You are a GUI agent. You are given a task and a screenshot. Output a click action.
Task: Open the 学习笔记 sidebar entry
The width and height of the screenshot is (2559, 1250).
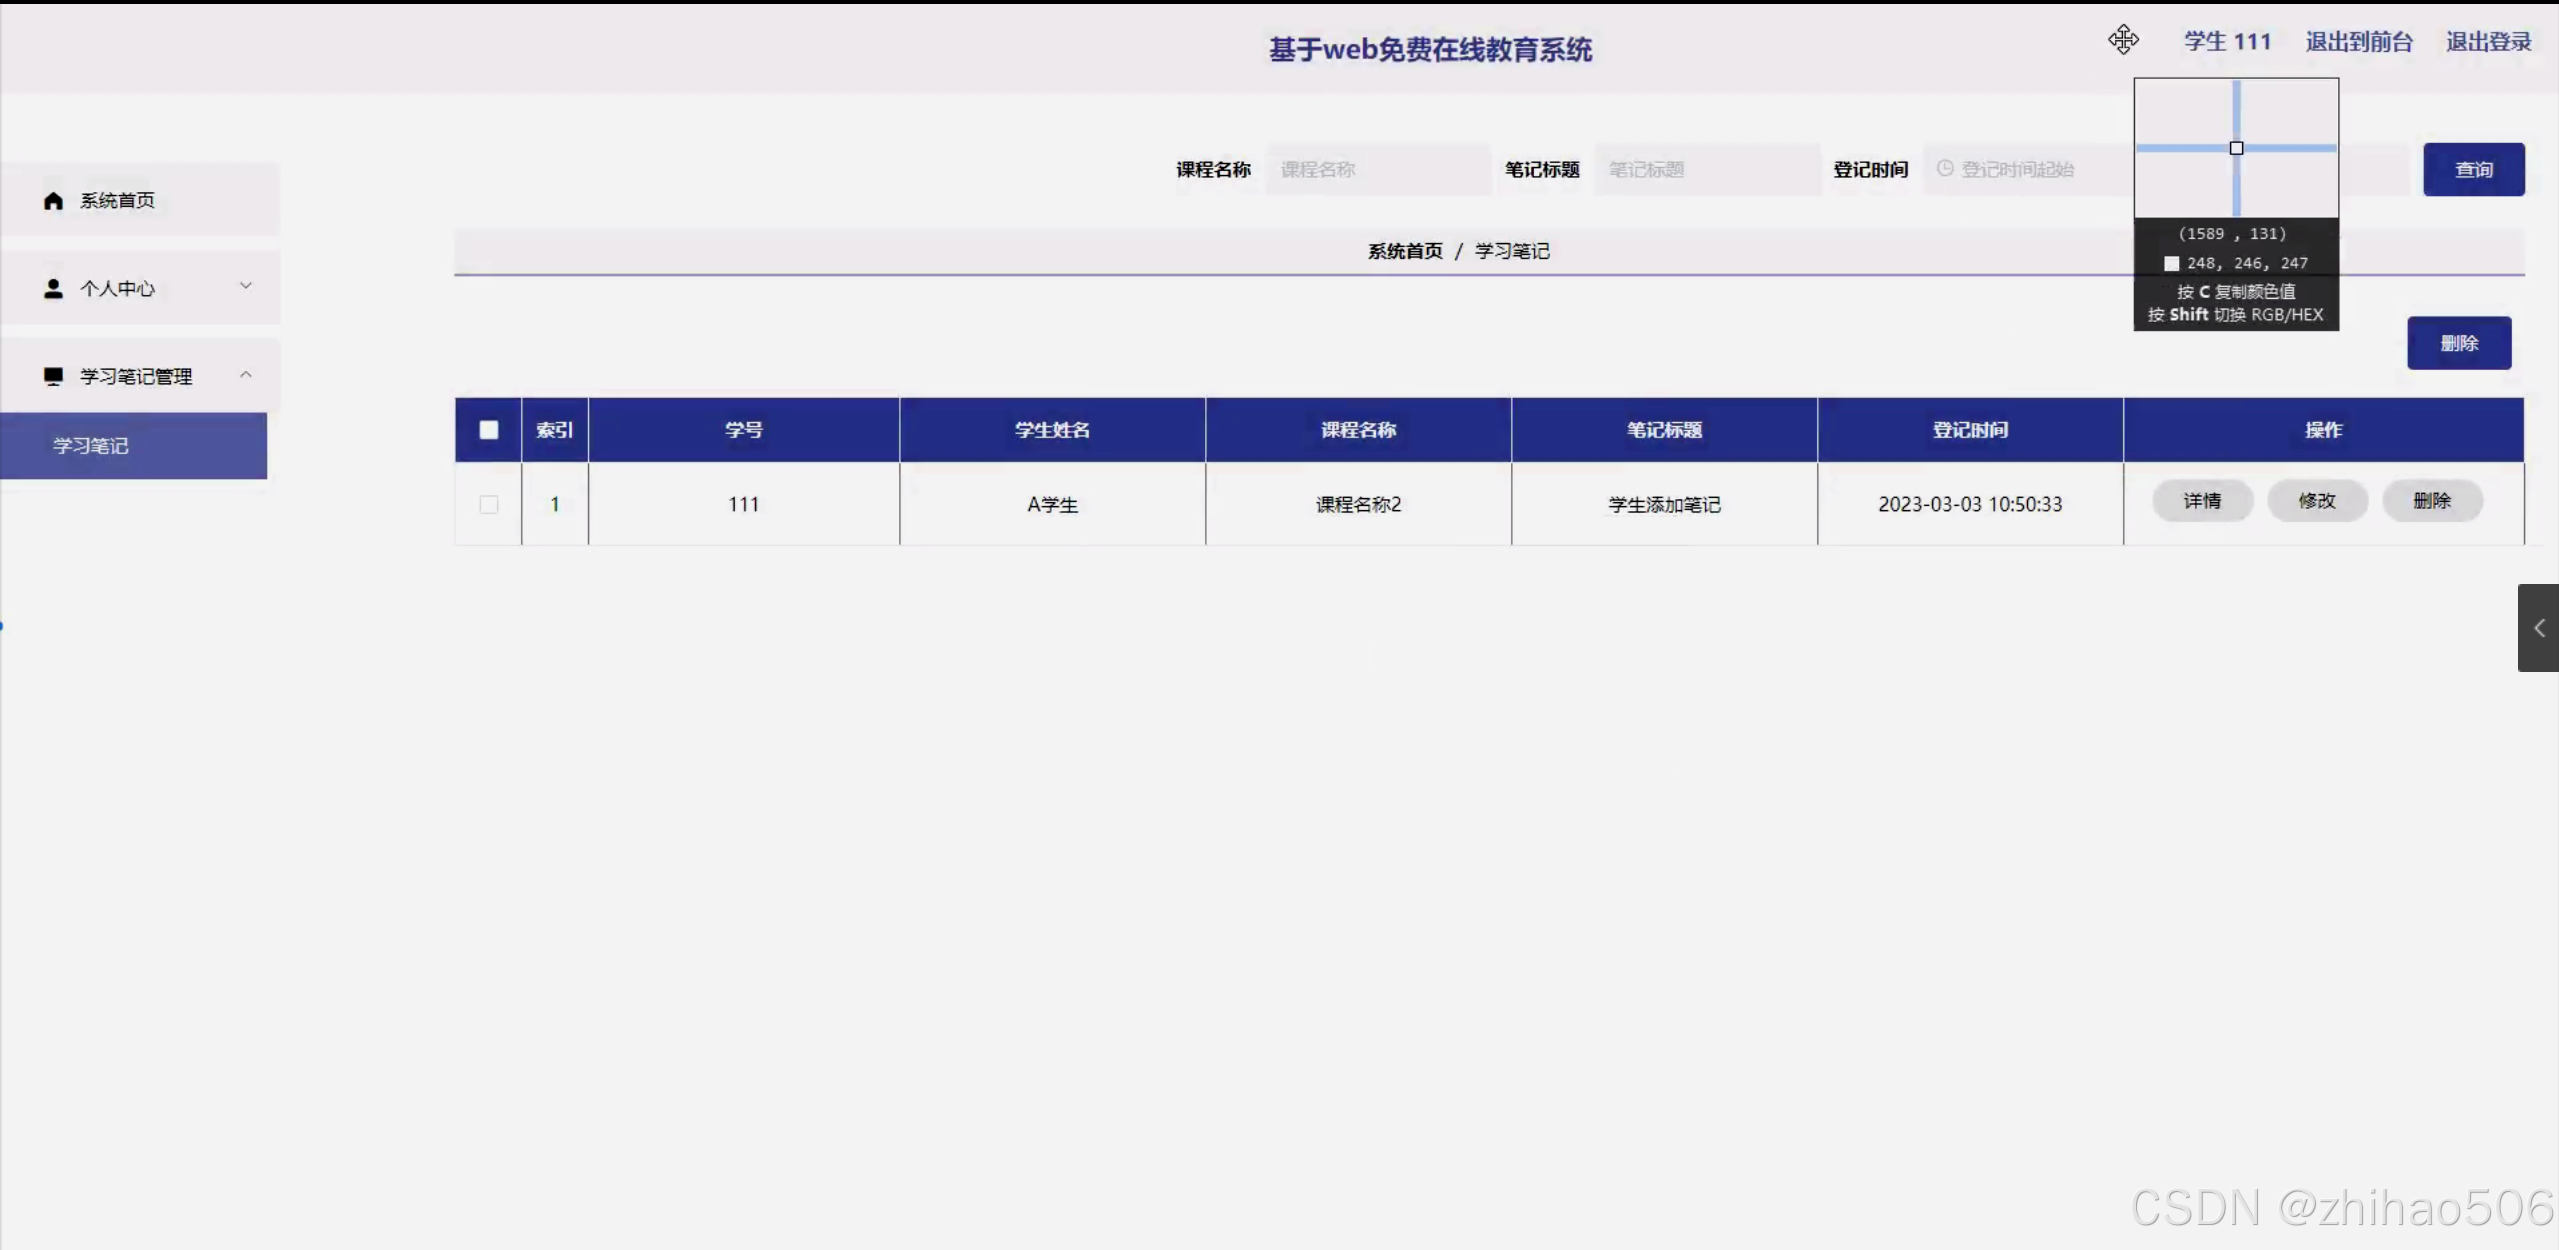tap(90, 445)
